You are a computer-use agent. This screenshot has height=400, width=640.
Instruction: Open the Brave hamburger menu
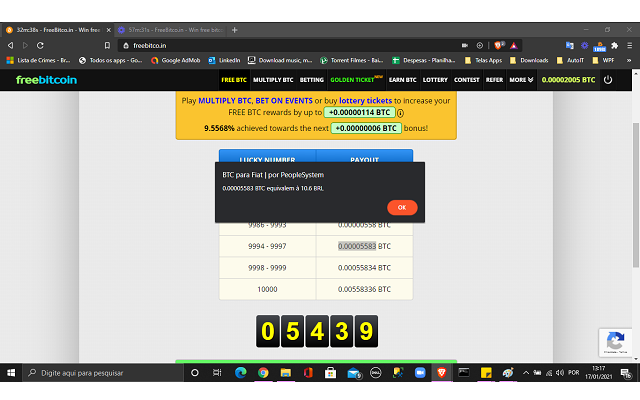[629, 45]
